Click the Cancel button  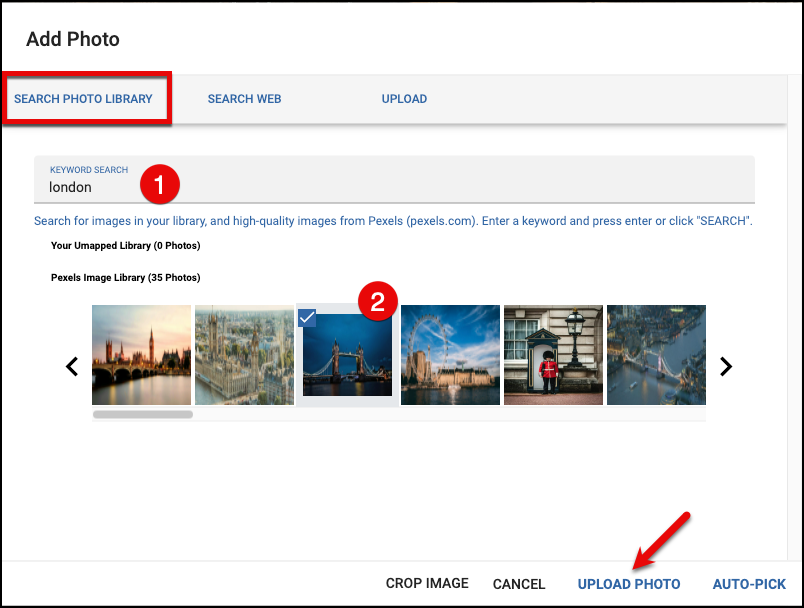[x=518, y=584]
